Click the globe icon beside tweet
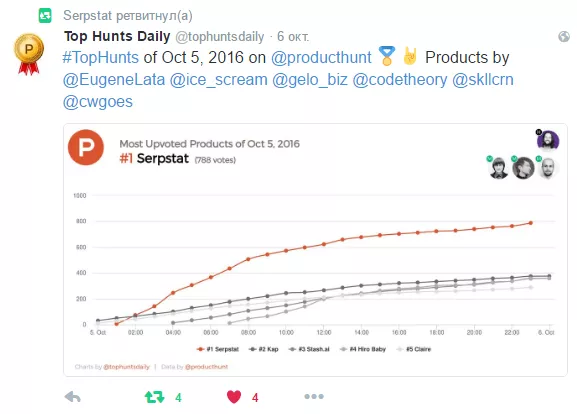Image resolution: width=577 pixels, height=414 pixels. (564, 36)
